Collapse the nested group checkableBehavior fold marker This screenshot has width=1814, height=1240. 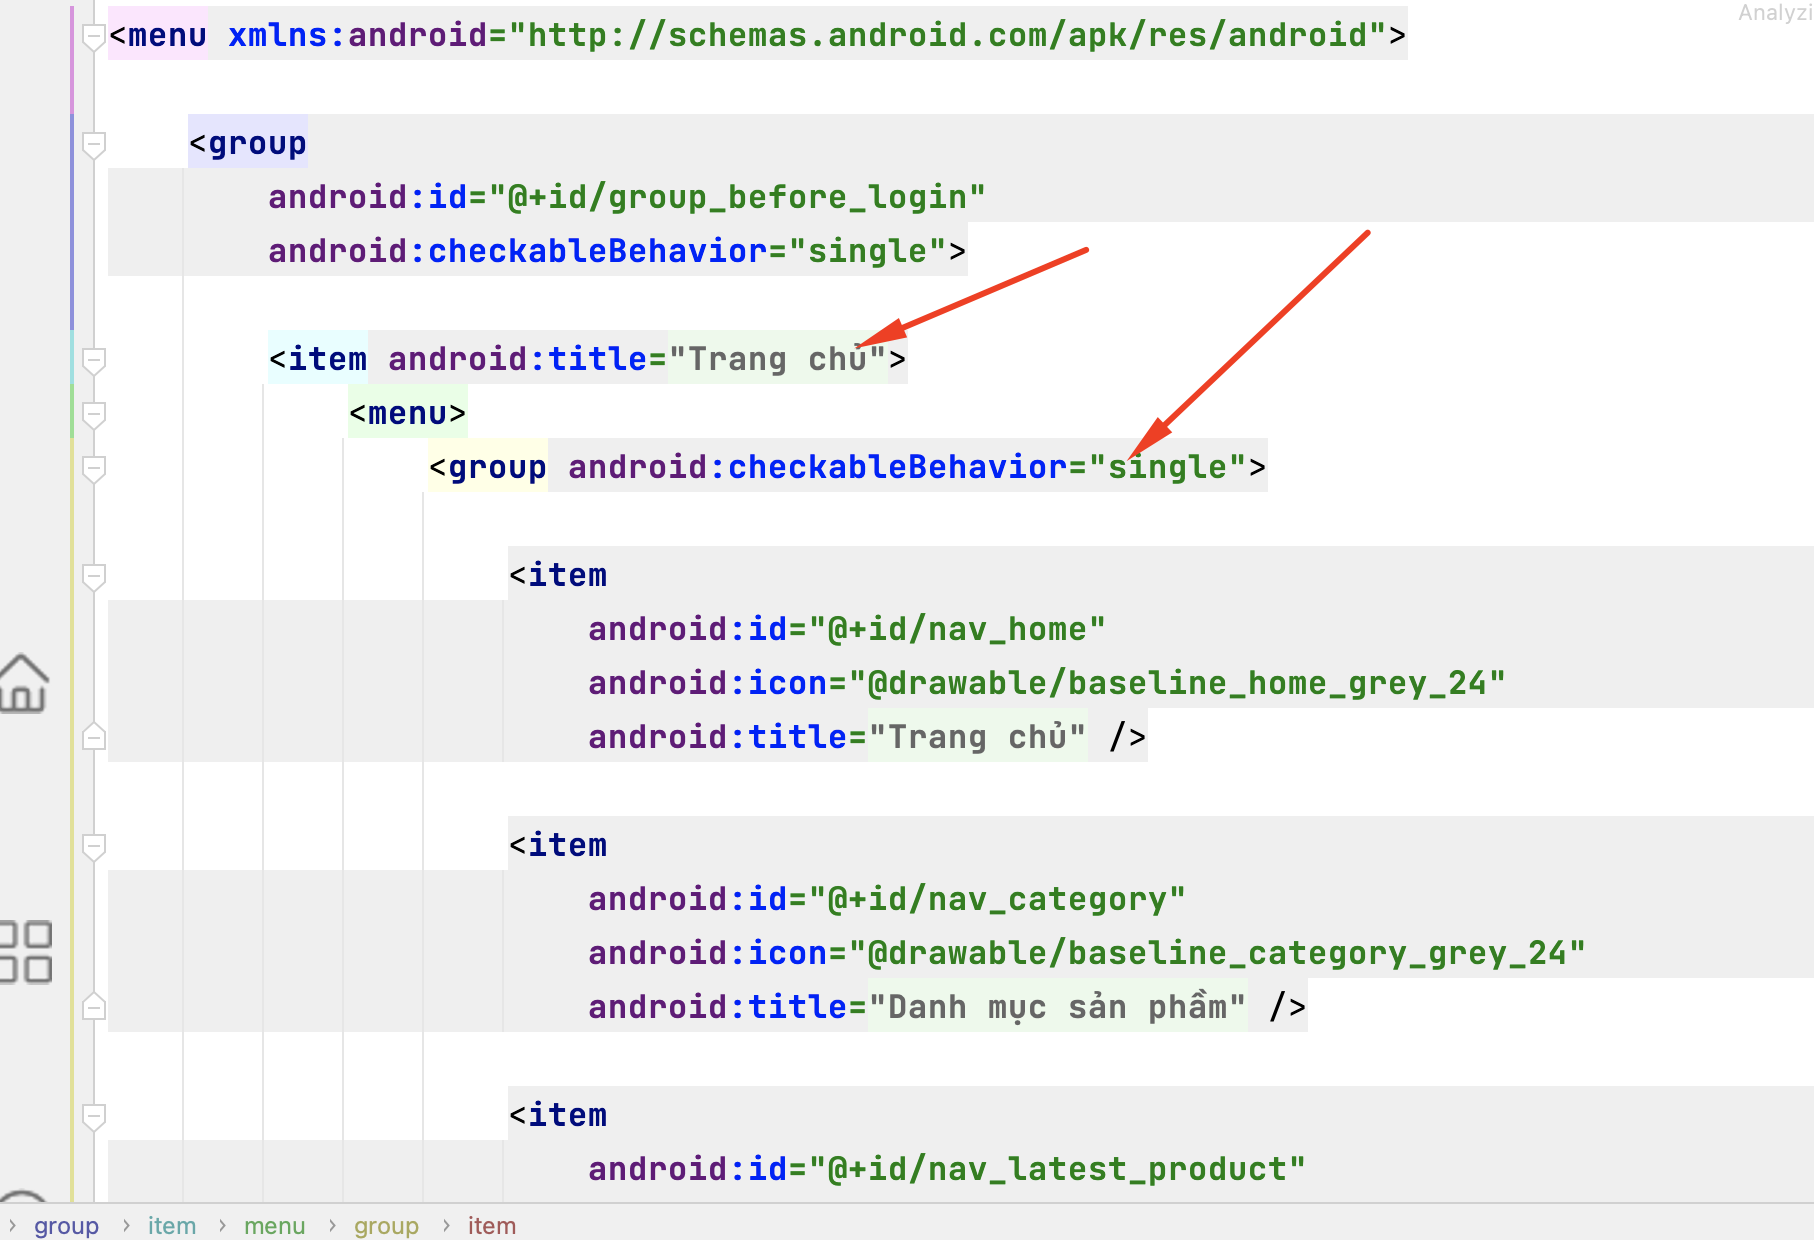pos(93,469)
